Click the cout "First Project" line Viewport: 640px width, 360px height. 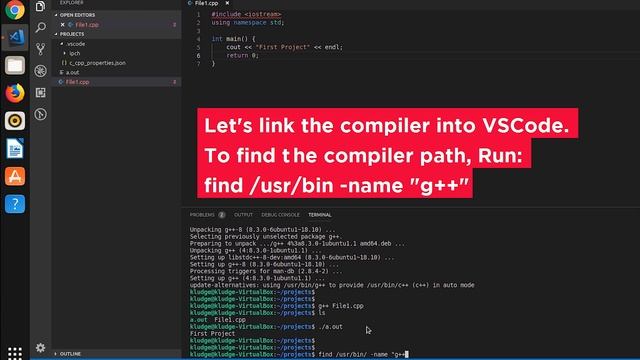pos(284,47)
